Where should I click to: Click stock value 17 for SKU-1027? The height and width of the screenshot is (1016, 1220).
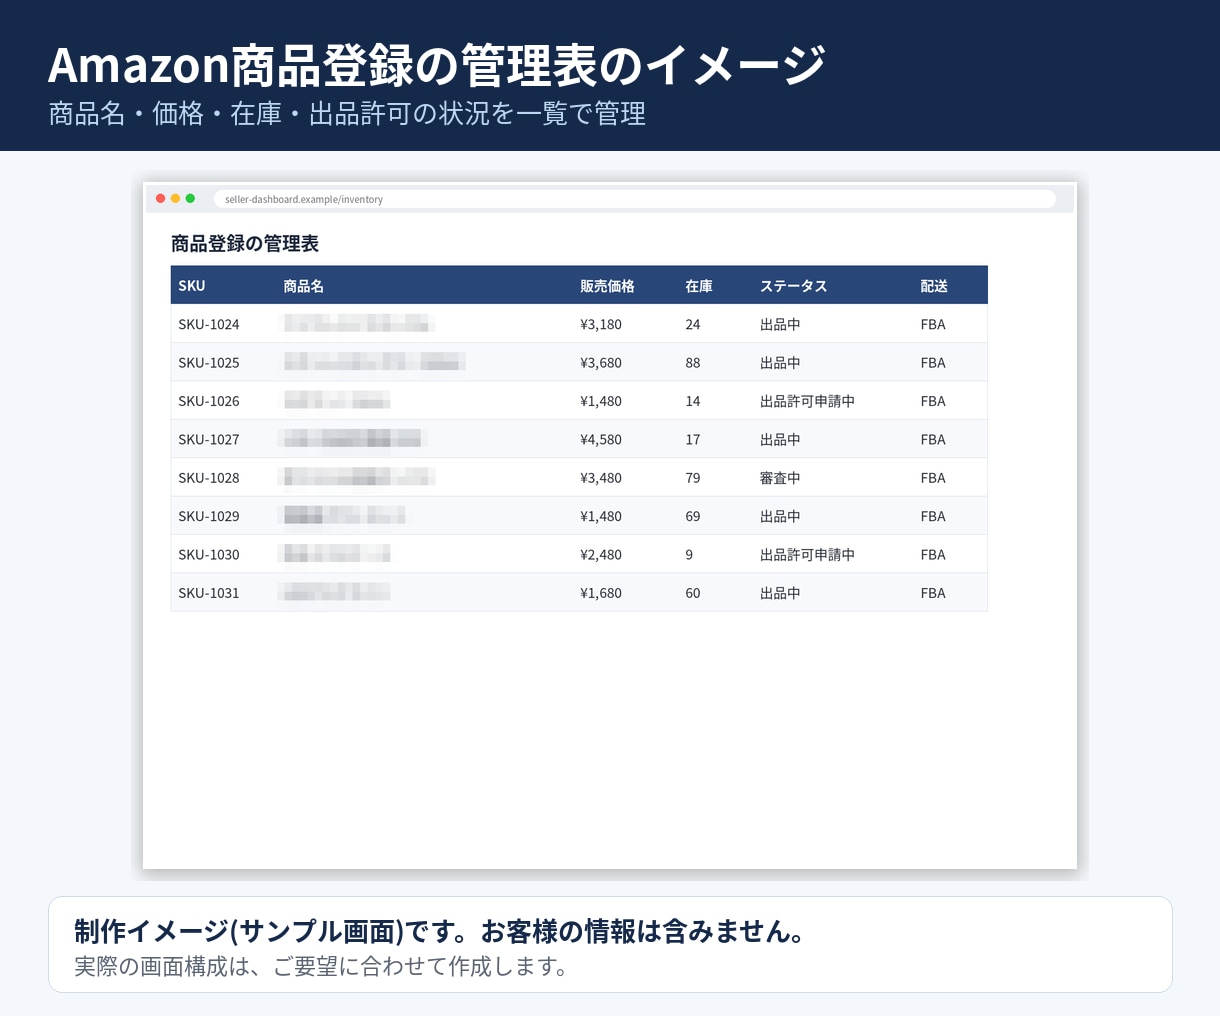click(693, 439)
